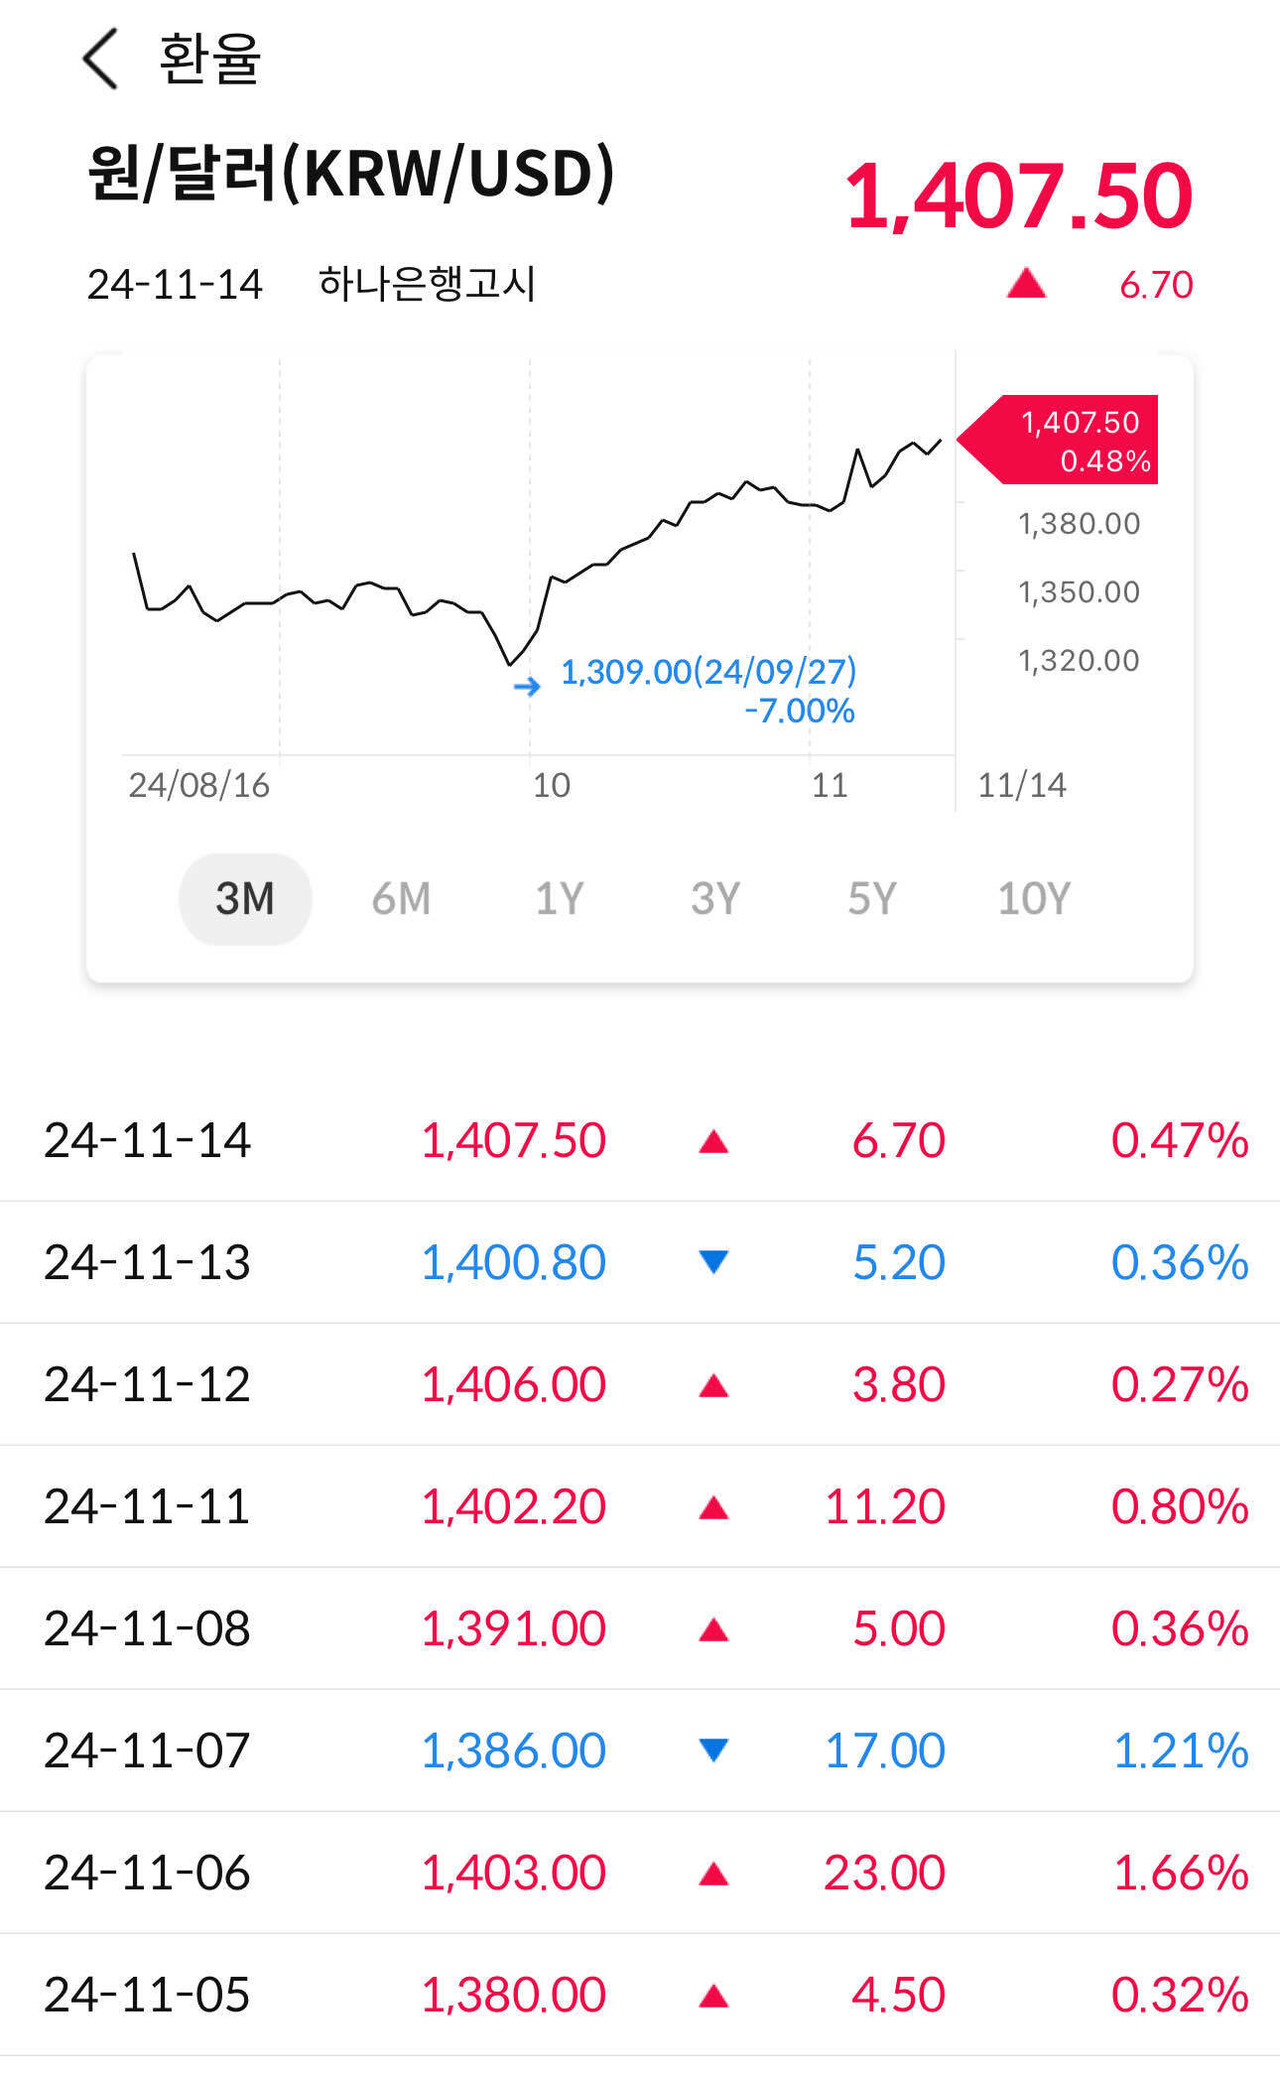Image resolution: width=1280 pixels, height=2074 pixels.
Task: Select the 3M chart period
Action: tap(245, 898)
